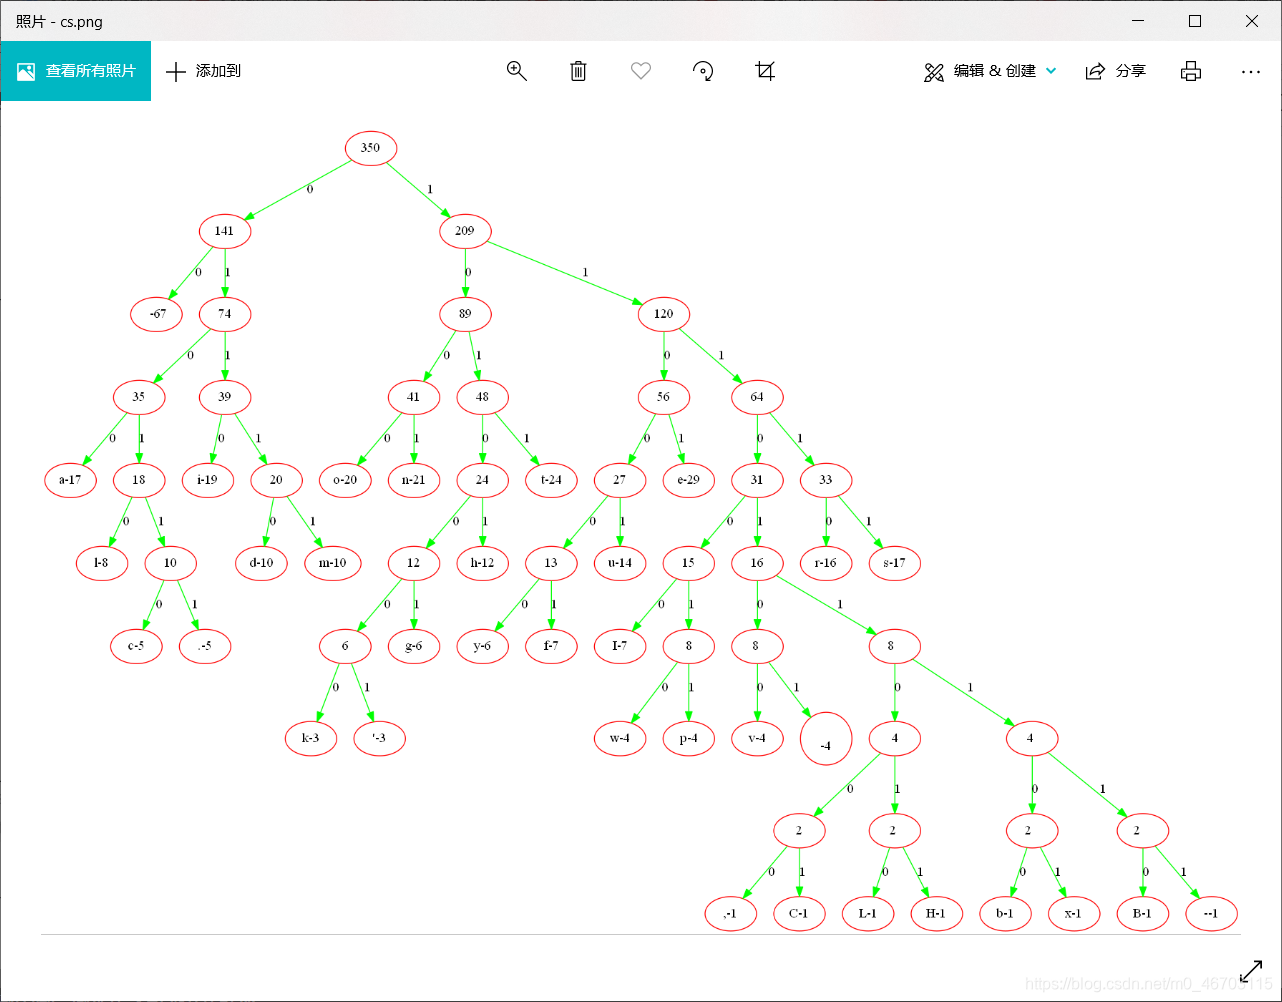
Task: Click leaf node k-3
Action: [310, 739]
